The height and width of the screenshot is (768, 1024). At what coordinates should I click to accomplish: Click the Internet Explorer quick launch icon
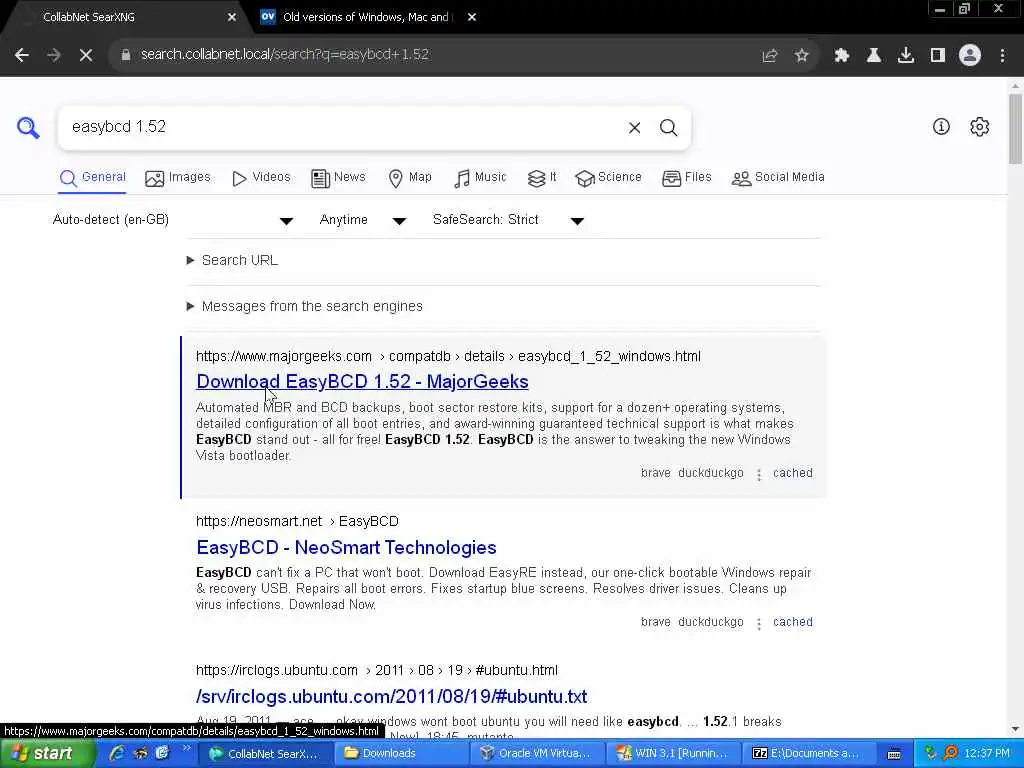pyautogui.click(x=117, y=753)
